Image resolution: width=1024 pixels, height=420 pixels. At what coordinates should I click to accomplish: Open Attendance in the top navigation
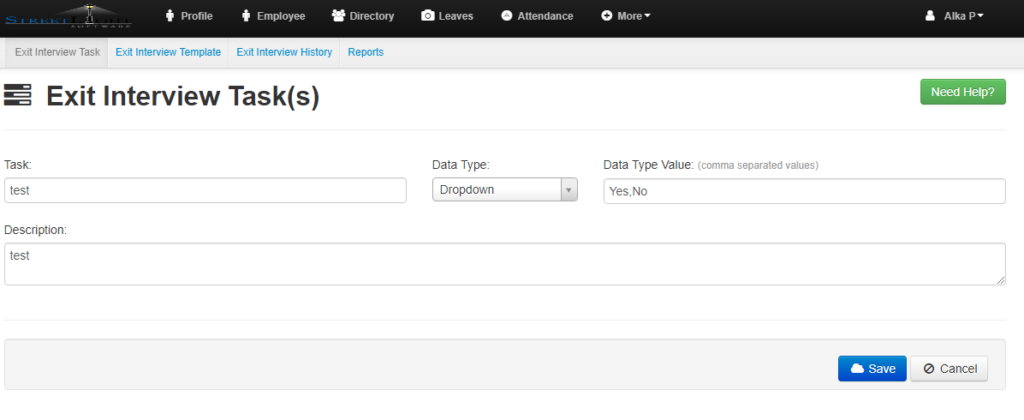pyautogui.click(x=537, y=16)
